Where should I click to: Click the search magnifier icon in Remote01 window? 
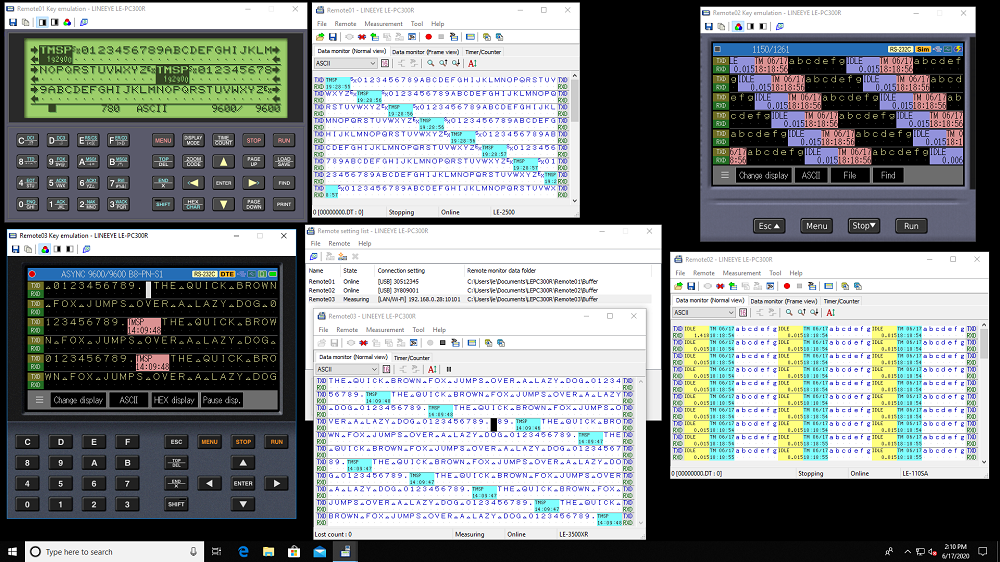point(430,63)
